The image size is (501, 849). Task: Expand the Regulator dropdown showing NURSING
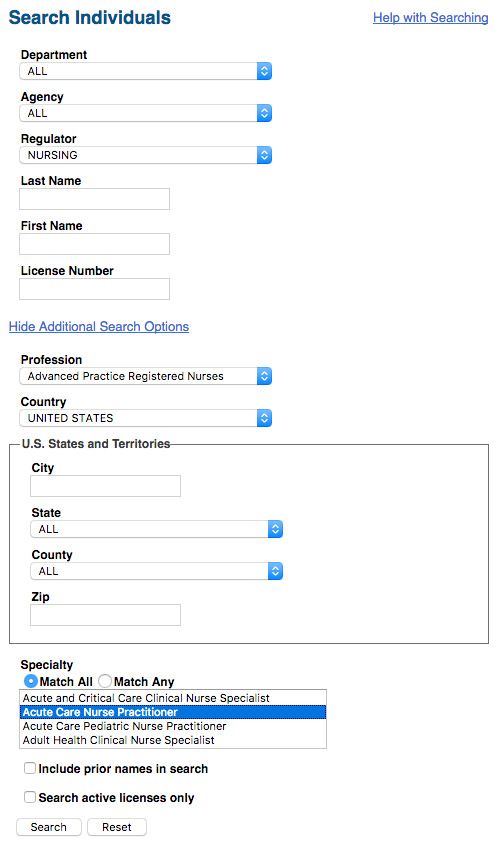[x=145, y=155]
